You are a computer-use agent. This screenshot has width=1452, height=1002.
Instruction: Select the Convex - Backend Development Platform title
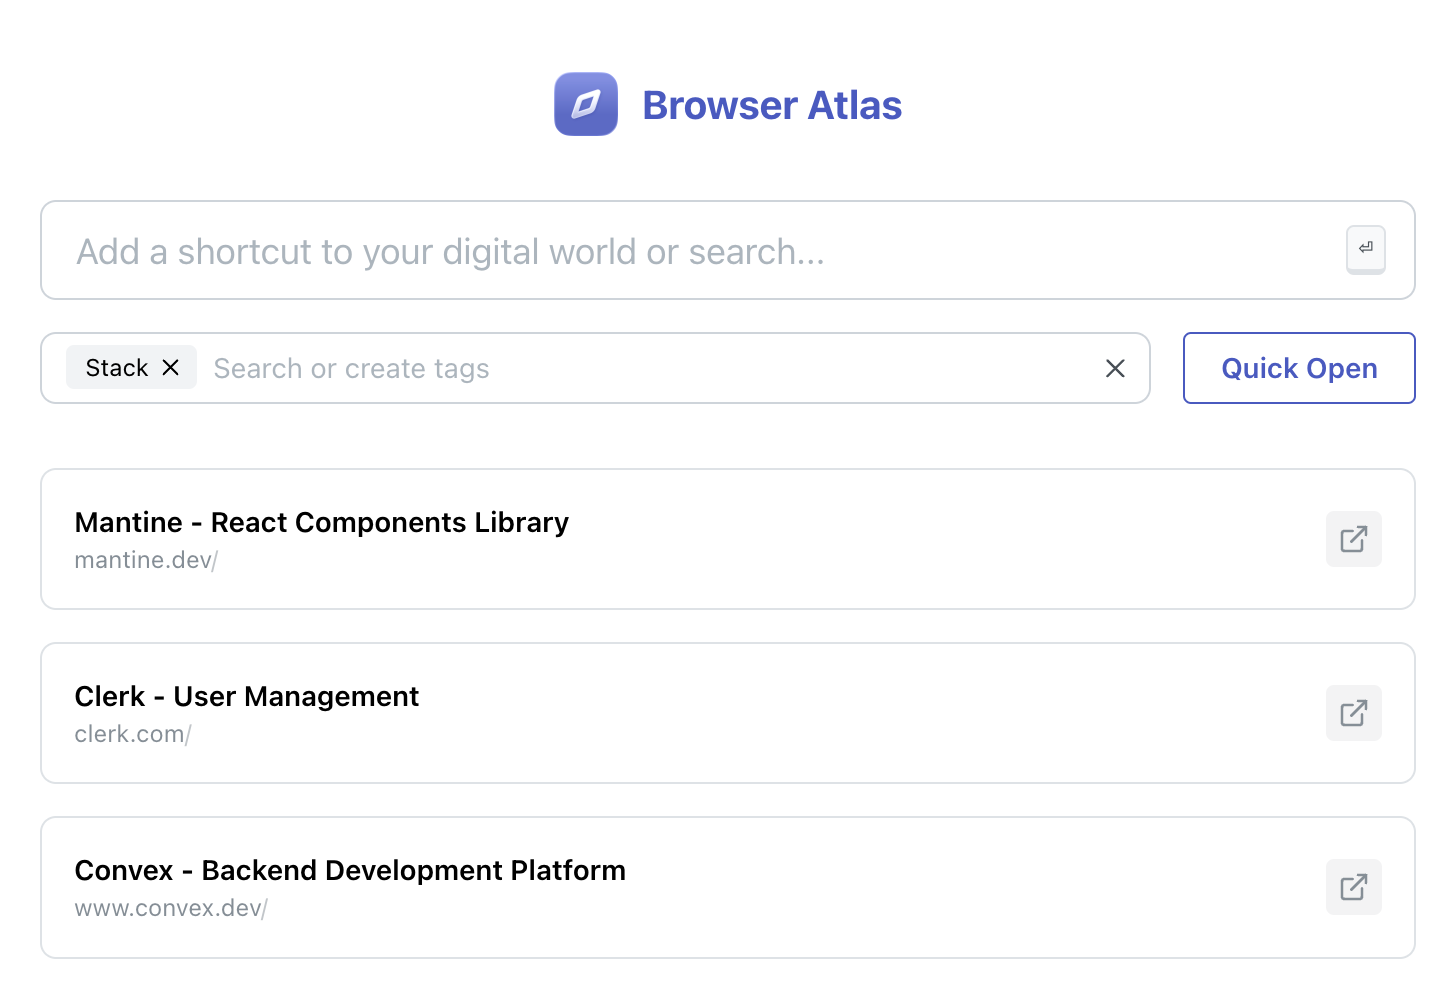pyautogui.click(x=350, y=870)
